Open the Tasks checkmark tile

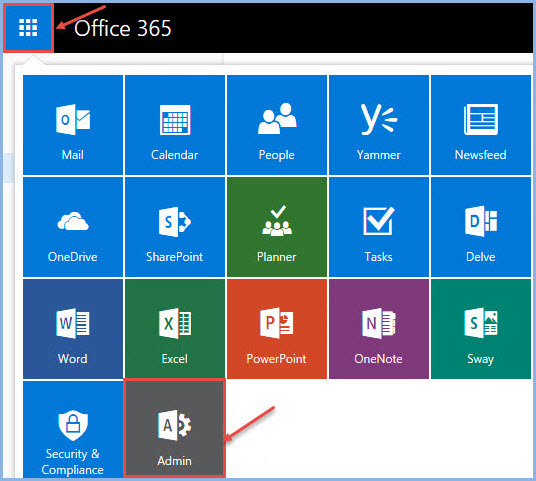379,227
